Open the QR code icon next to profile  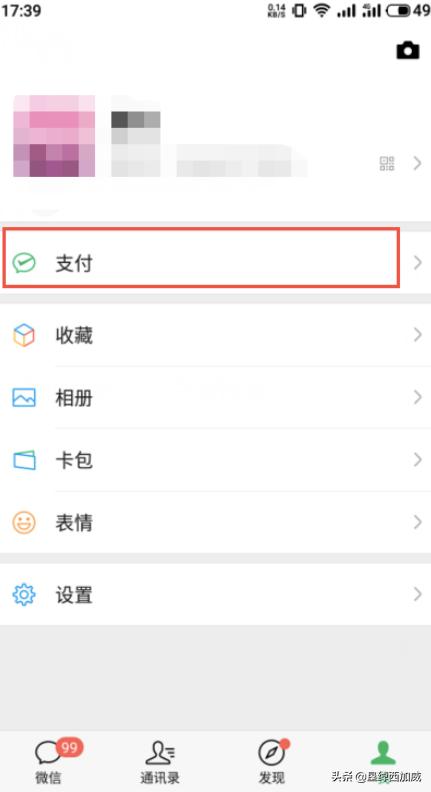pyautogui.click(x=387, y=164)
